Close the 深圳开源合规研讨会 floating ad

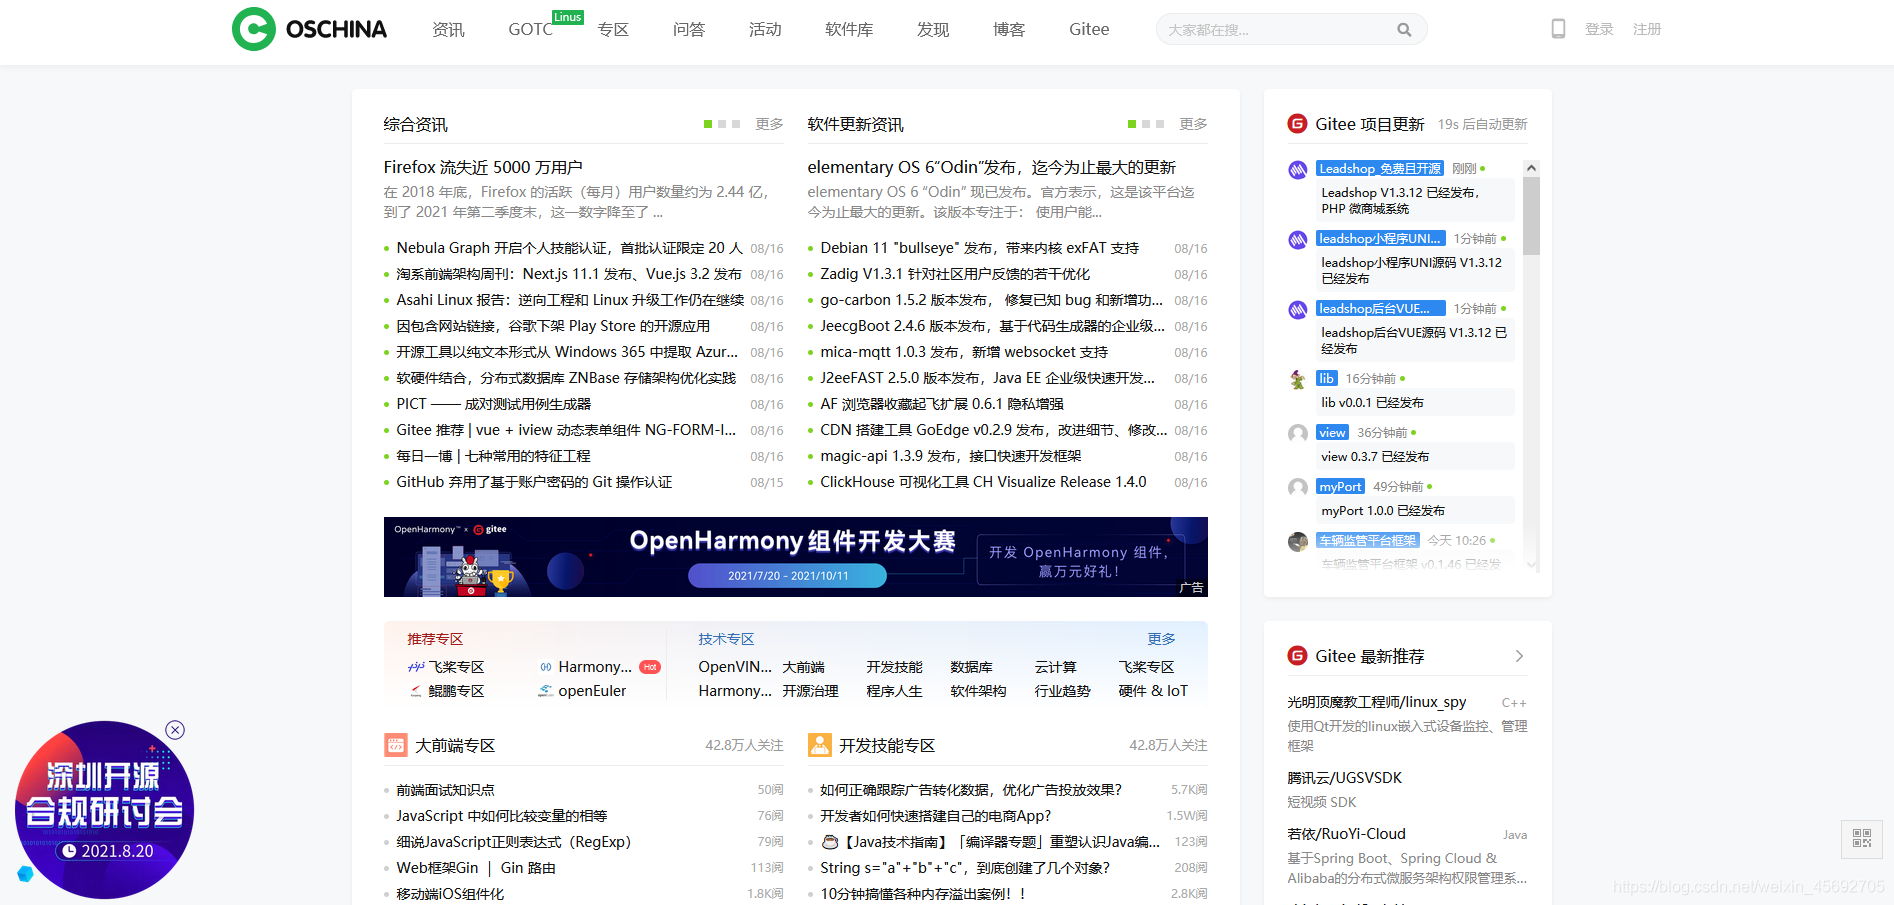175,730
